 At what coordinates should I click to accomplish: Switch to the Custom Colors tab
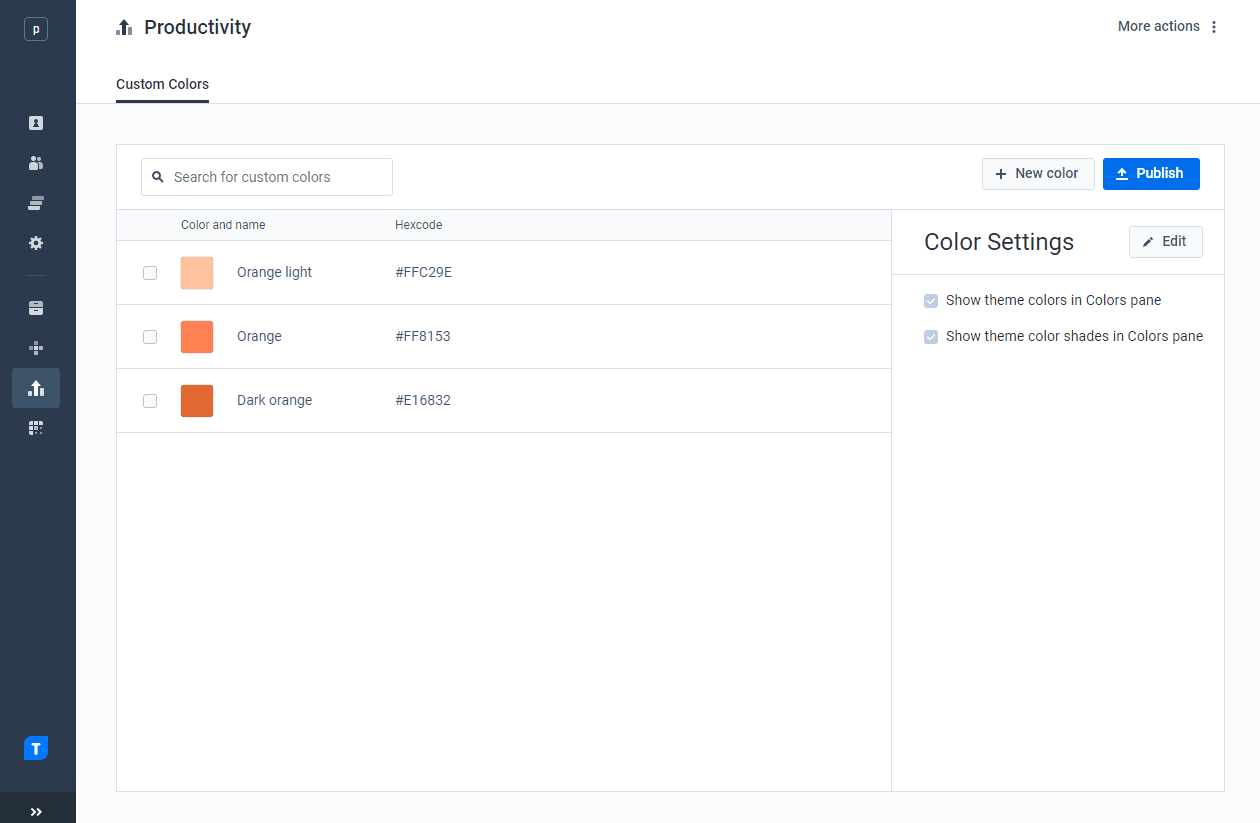pos(162,85)
